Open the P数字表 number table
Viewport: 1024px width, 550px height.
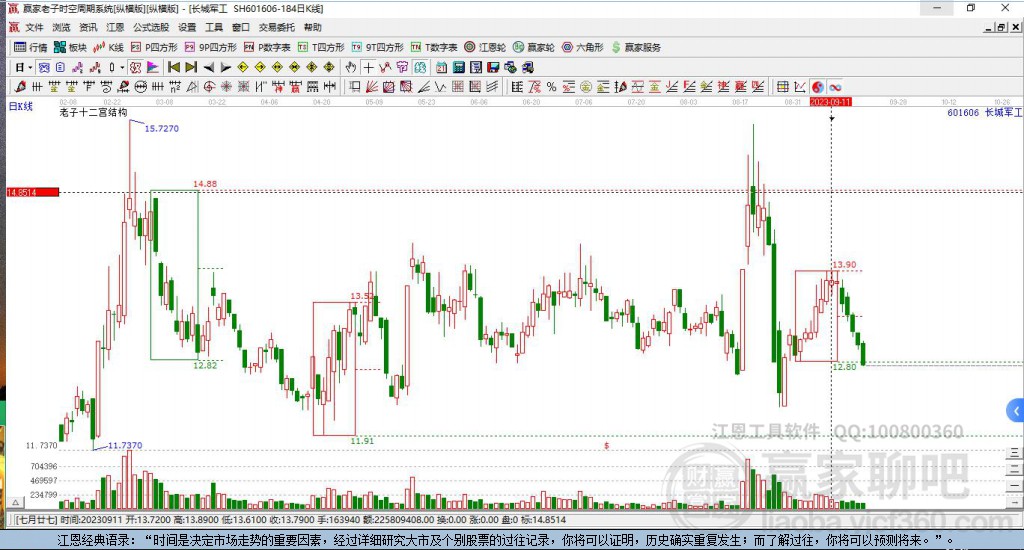click(267, 47)
